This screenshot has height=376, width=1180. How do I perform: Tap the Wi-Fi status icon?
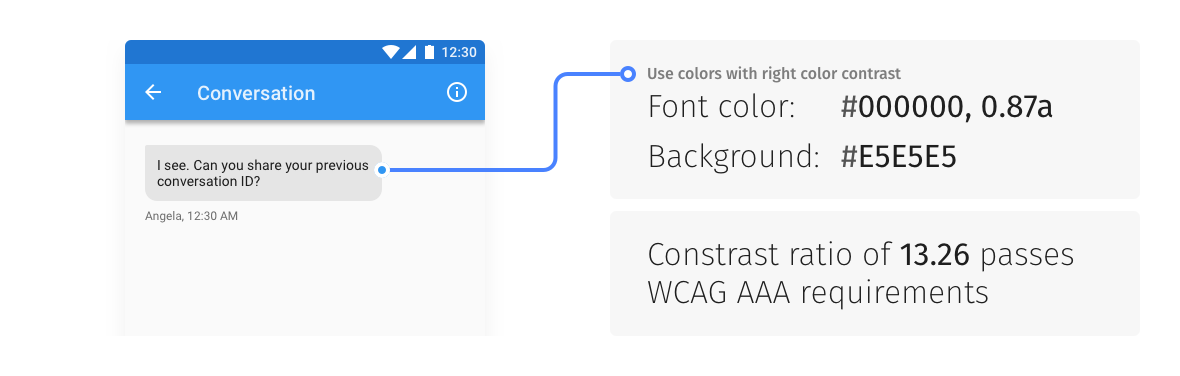(x=391, y=52)
